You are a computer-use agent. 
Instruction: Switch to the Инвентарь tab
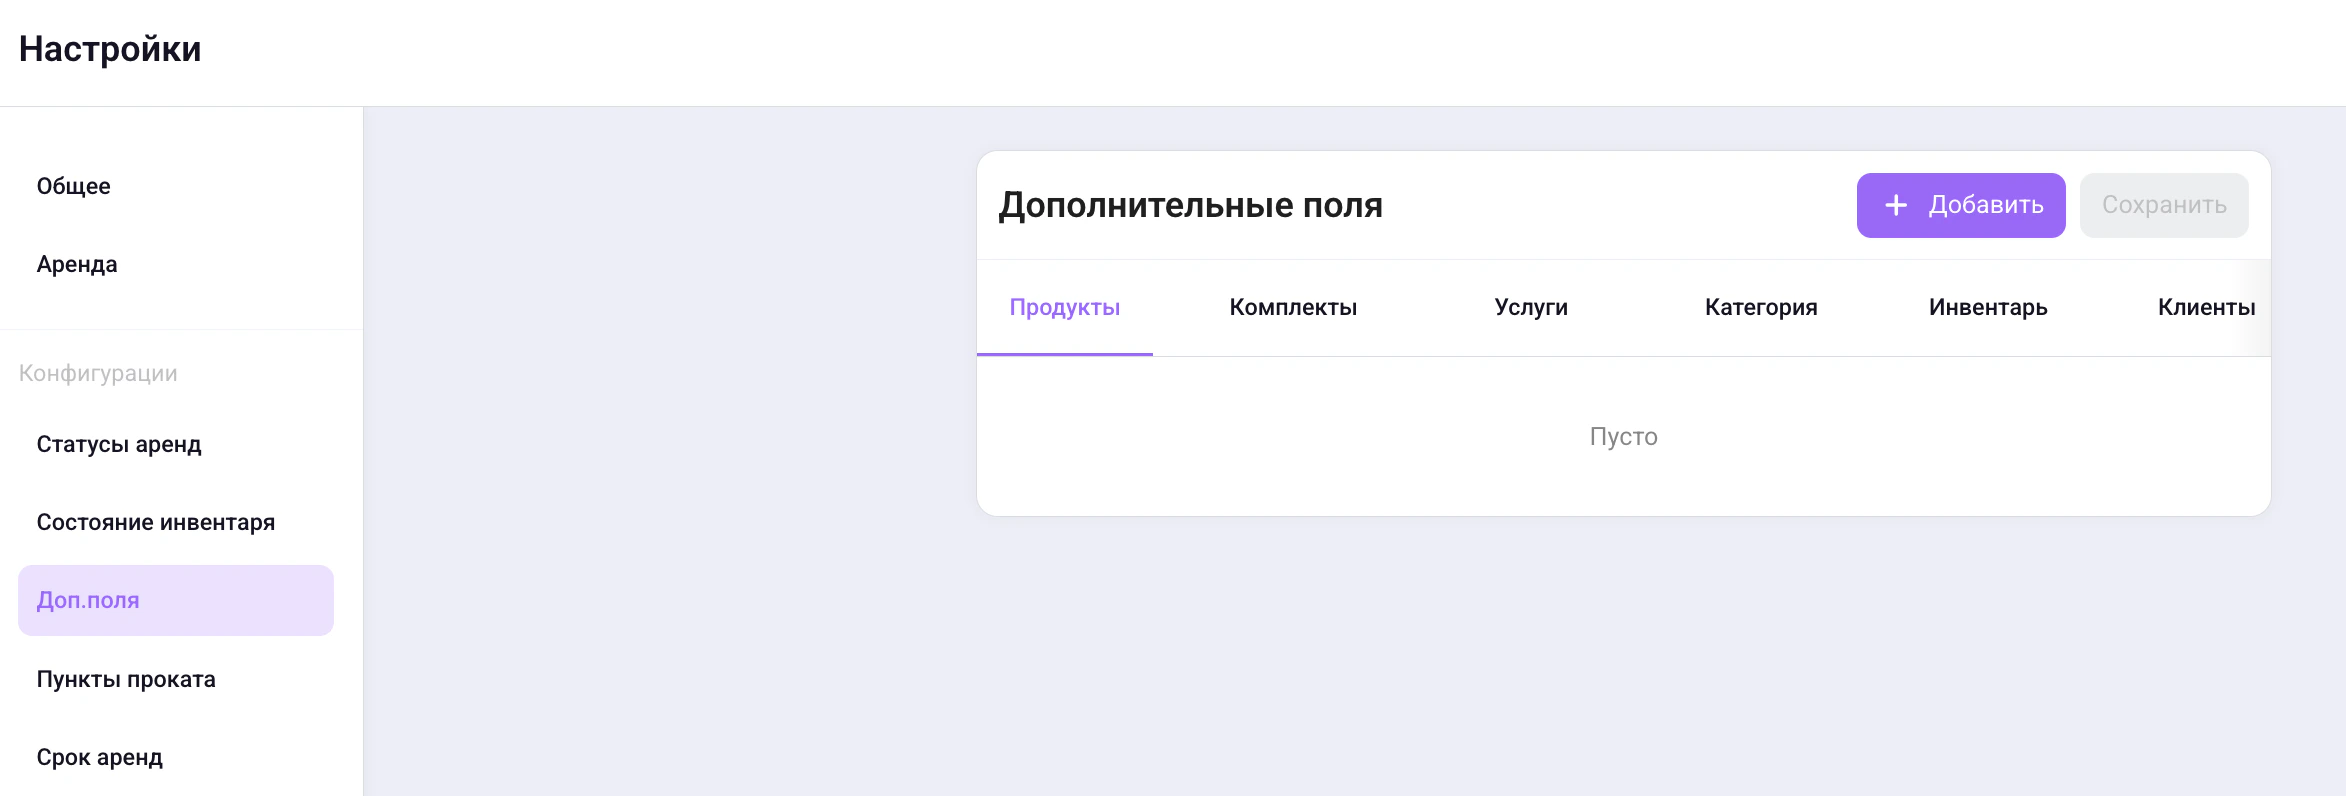[1988, 307]
